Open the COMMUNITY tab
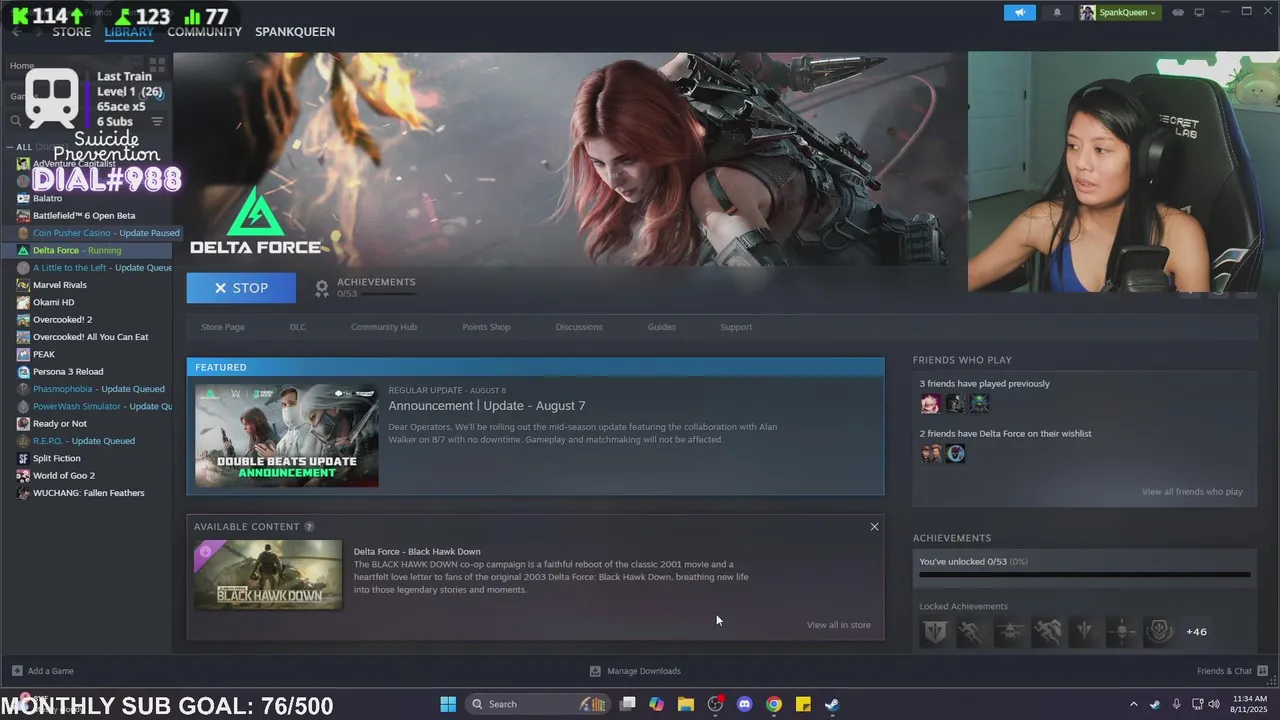This screenshot has width=1280, height=720. 204,32
